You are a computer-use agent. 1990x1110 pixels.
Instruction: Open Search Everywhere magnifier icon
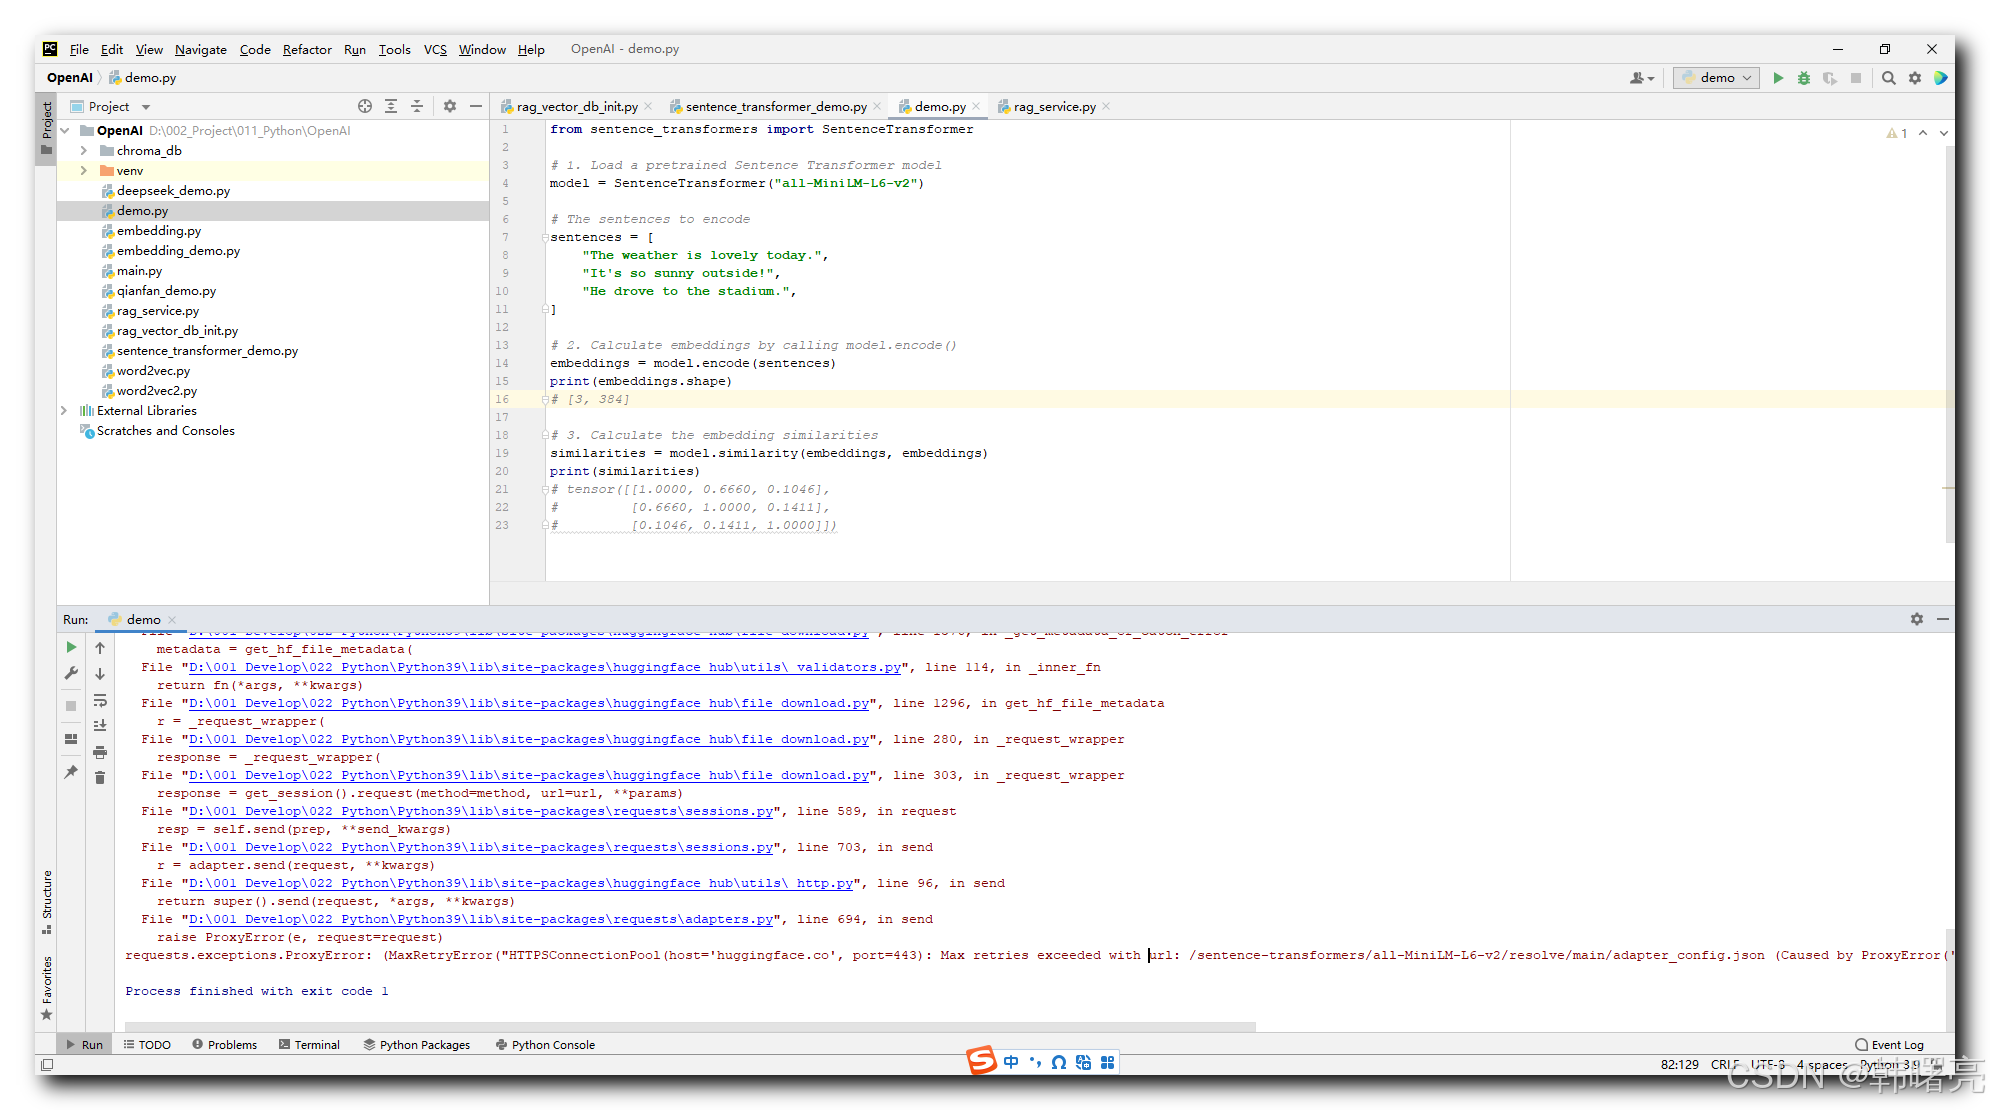[1889, 78]
